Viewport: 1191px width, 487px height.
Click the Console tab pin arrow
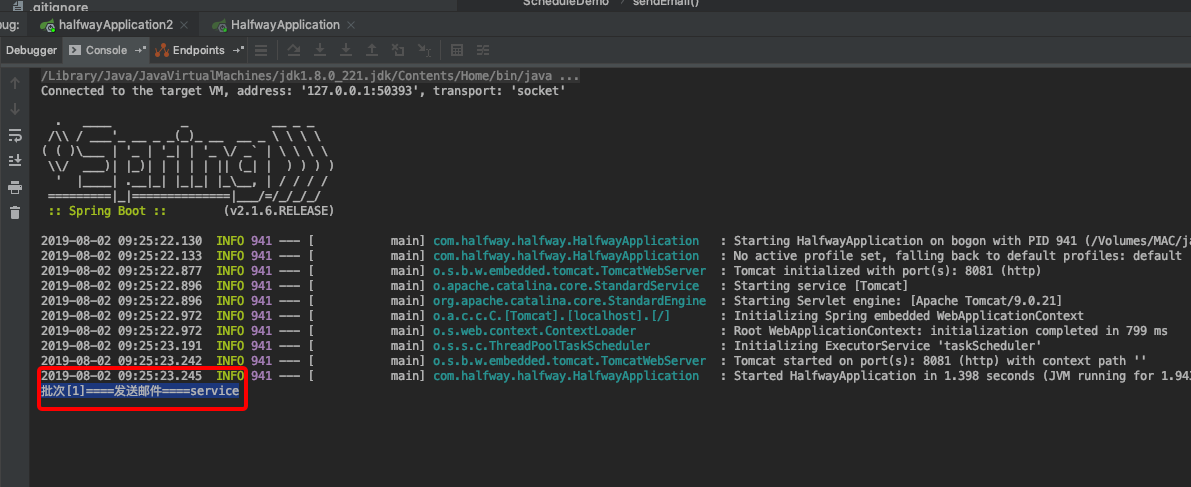point(139,50)
